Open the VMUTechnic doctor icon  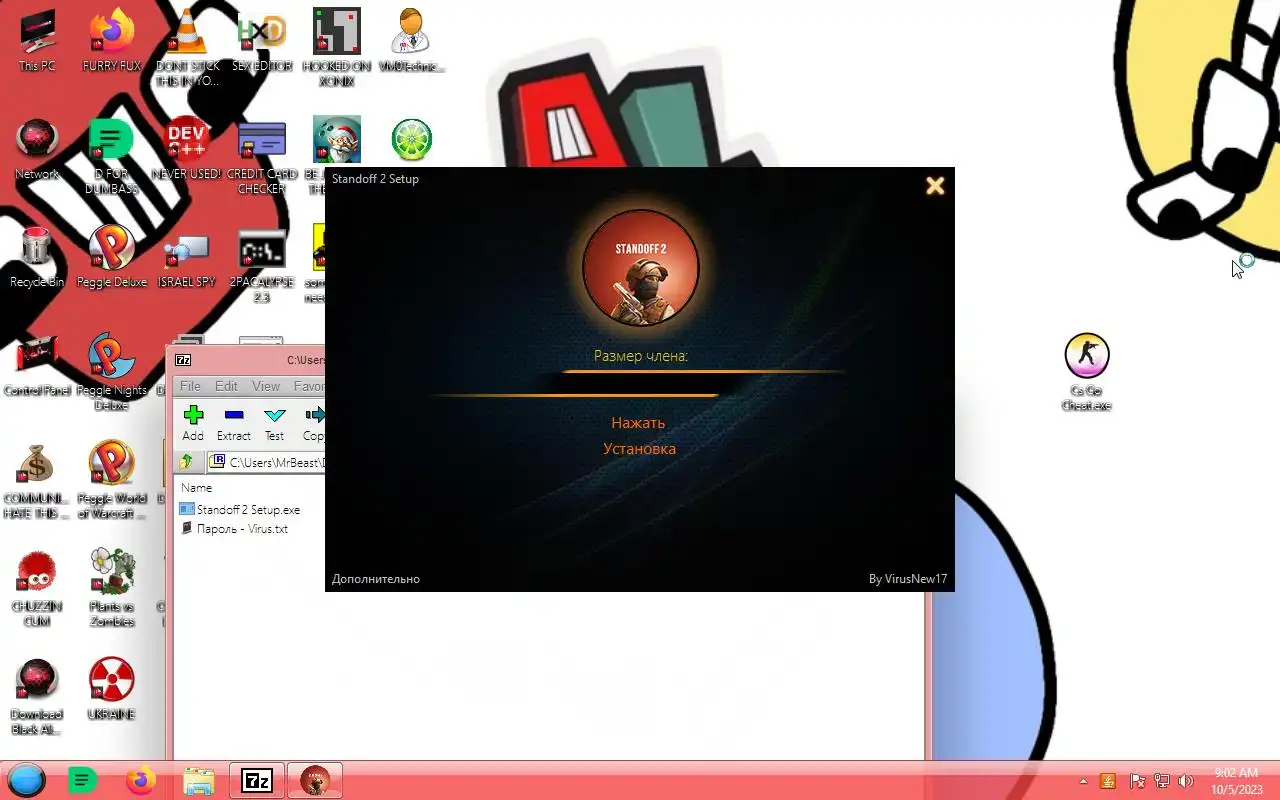[x=411, y=41]
